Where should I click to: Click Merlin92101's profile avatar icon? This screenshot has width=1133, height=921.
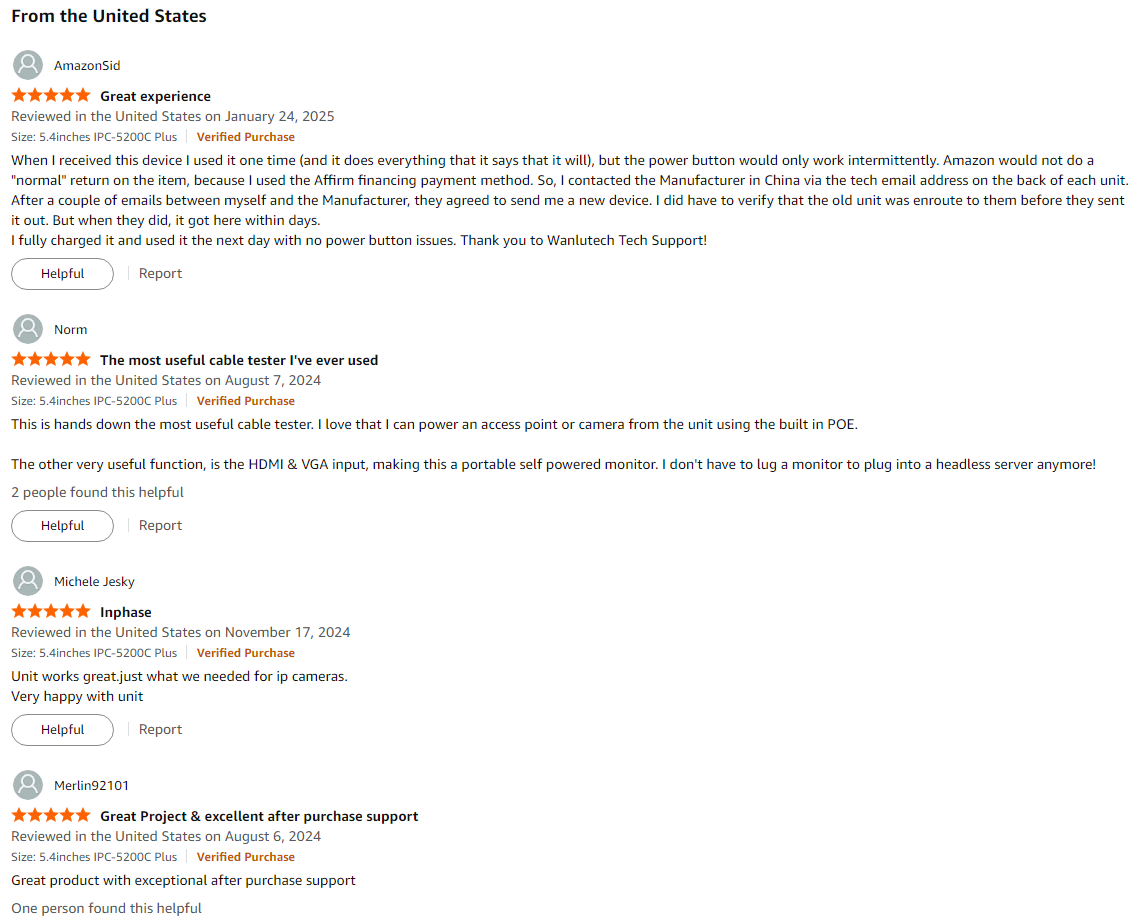click(28, 784)
